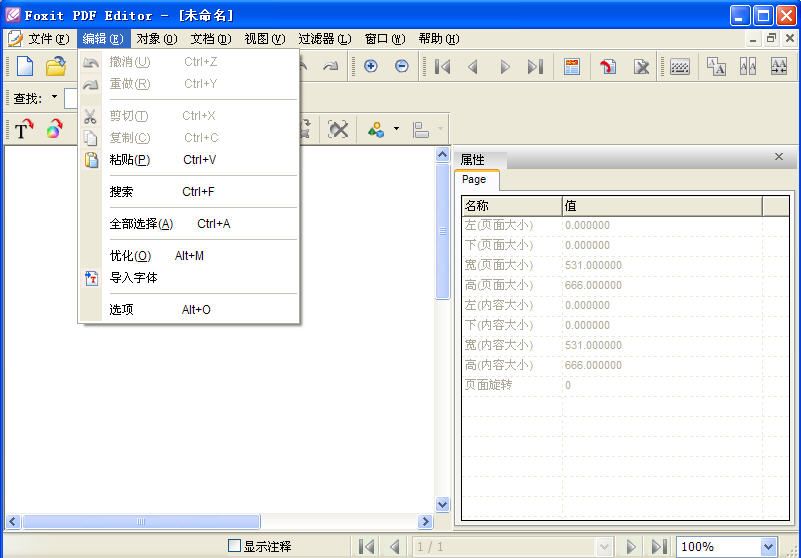Click the Foxit app icon beside File menu
The height and width of the screenshot is (558, 801).
[x=15, y=39]
